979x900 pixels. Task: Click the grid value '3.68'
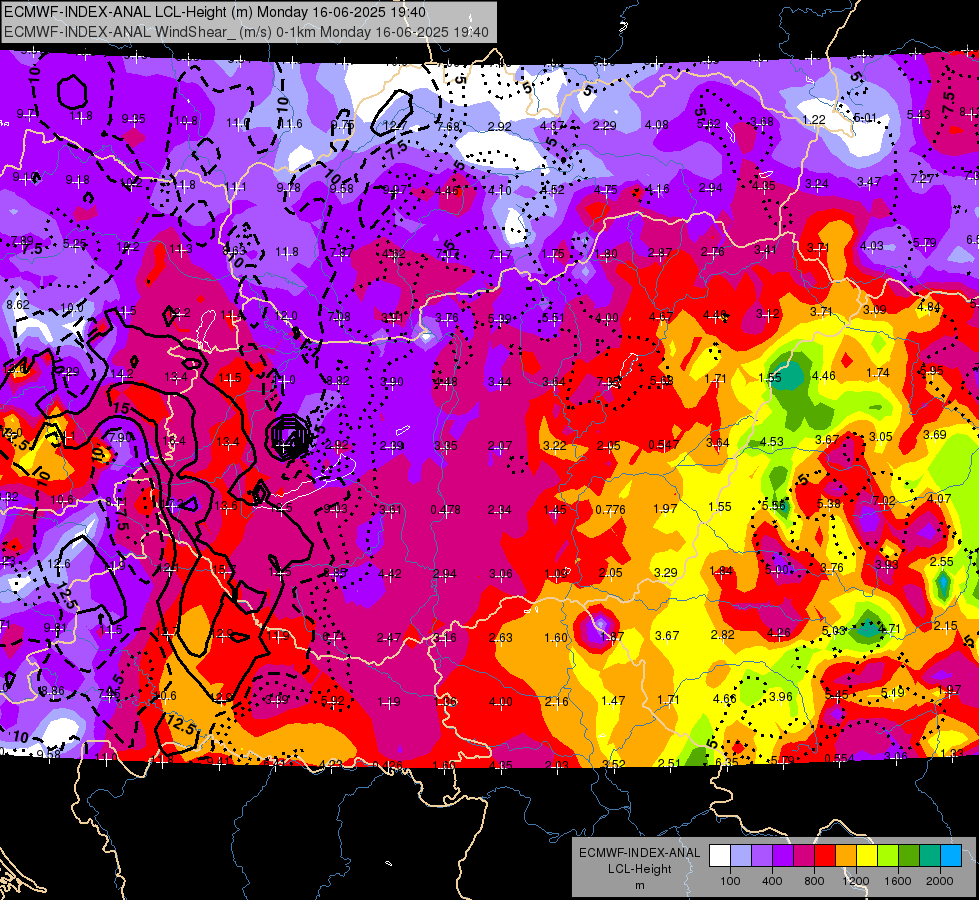point(762,121)
